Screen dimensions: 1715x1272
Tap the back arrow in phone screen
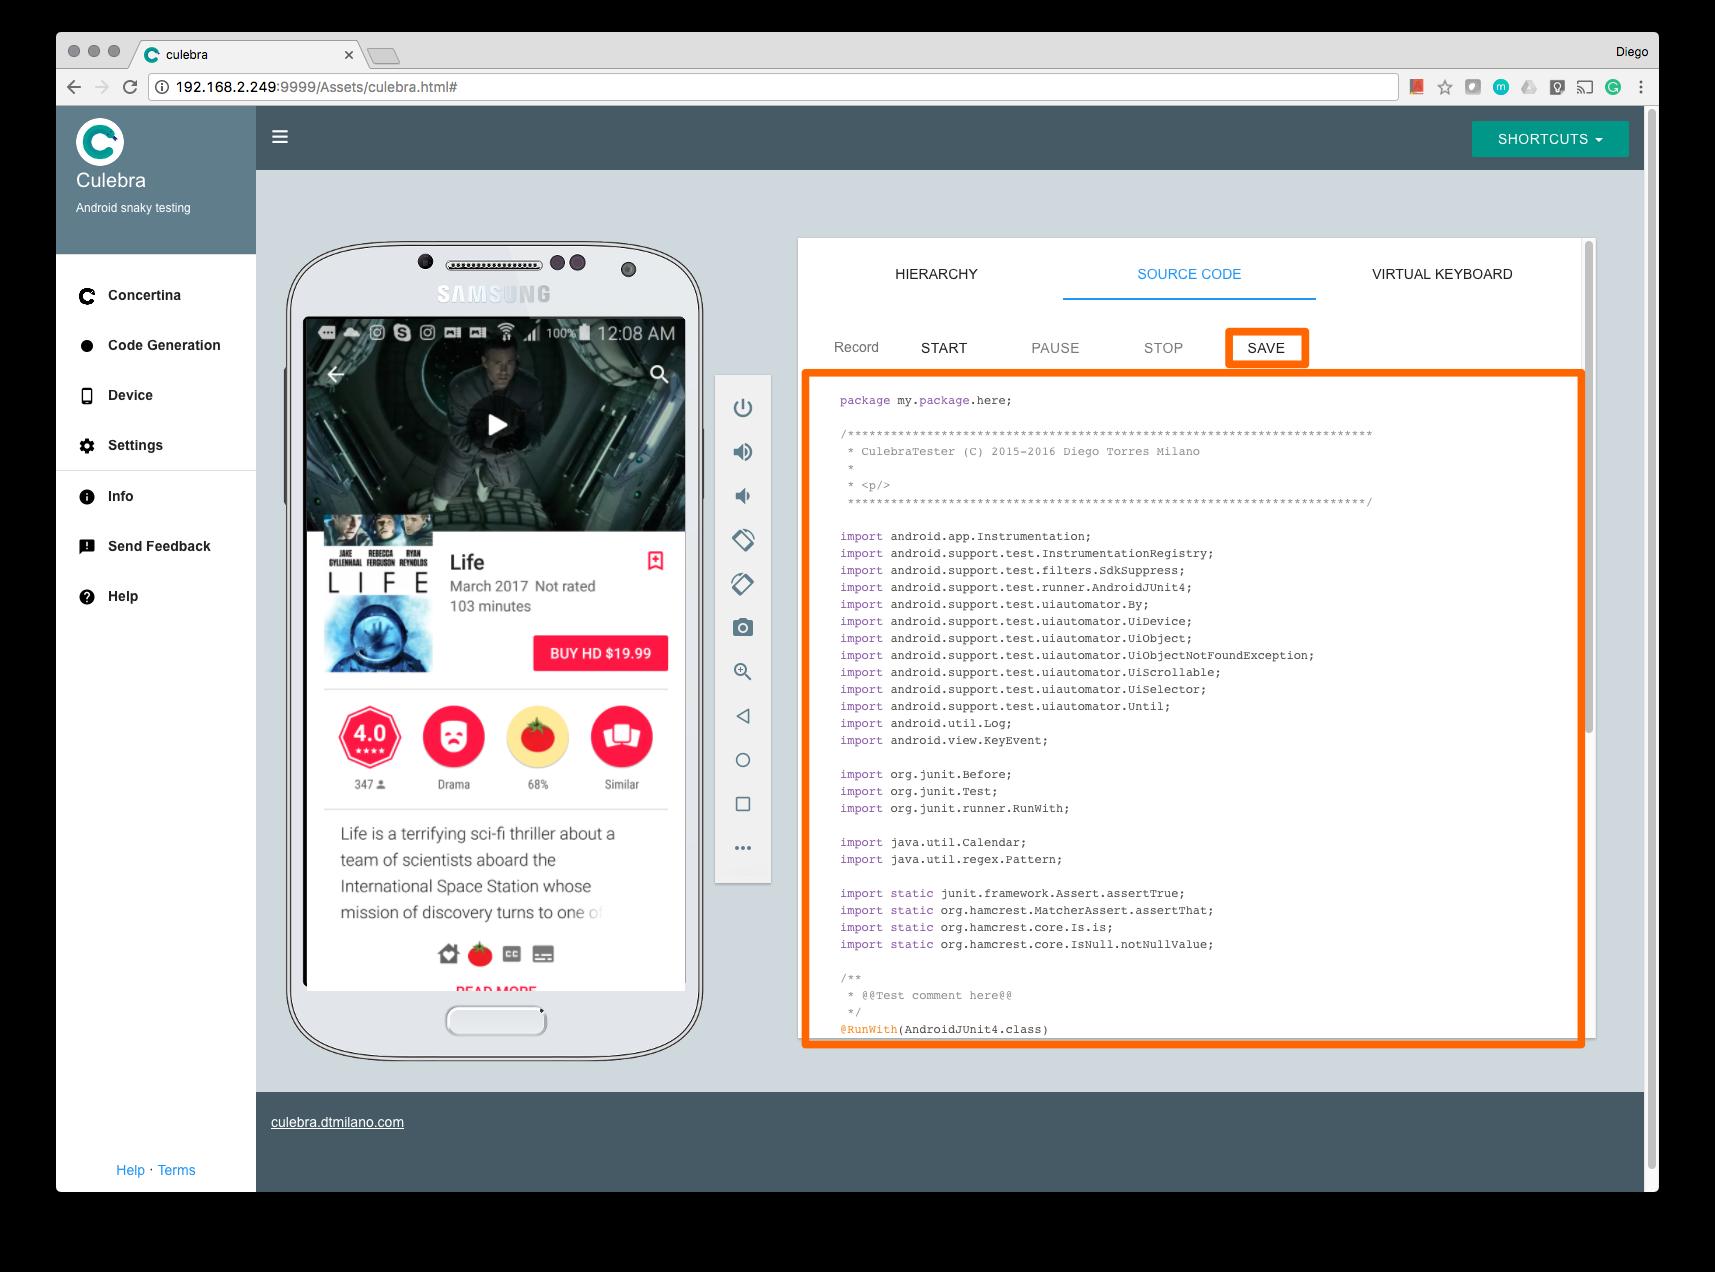tap(336, 375)
